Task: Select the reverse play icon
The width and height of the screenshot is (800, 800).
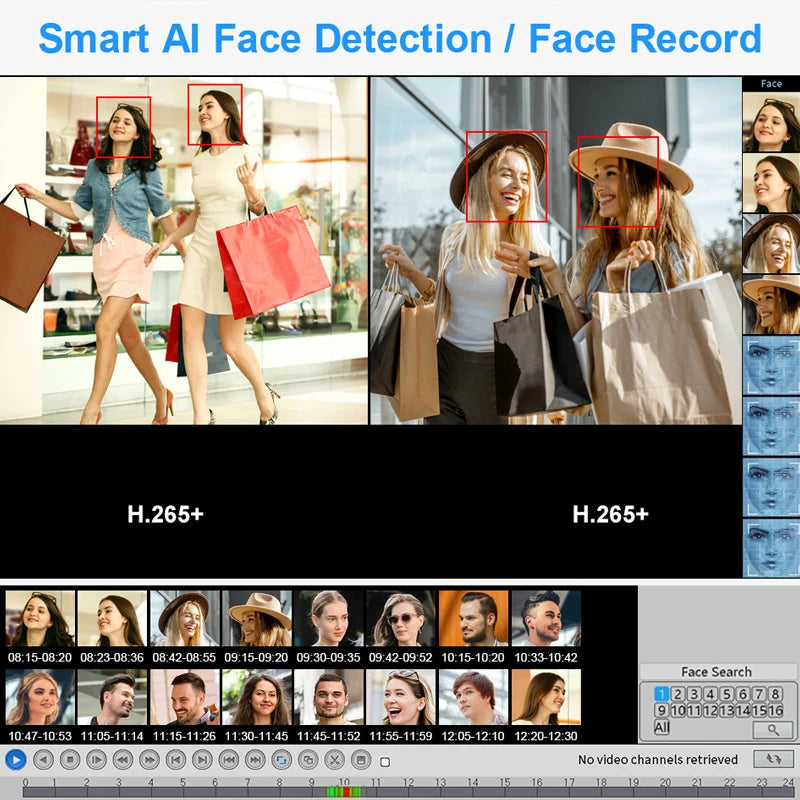Action: [43, 758]
